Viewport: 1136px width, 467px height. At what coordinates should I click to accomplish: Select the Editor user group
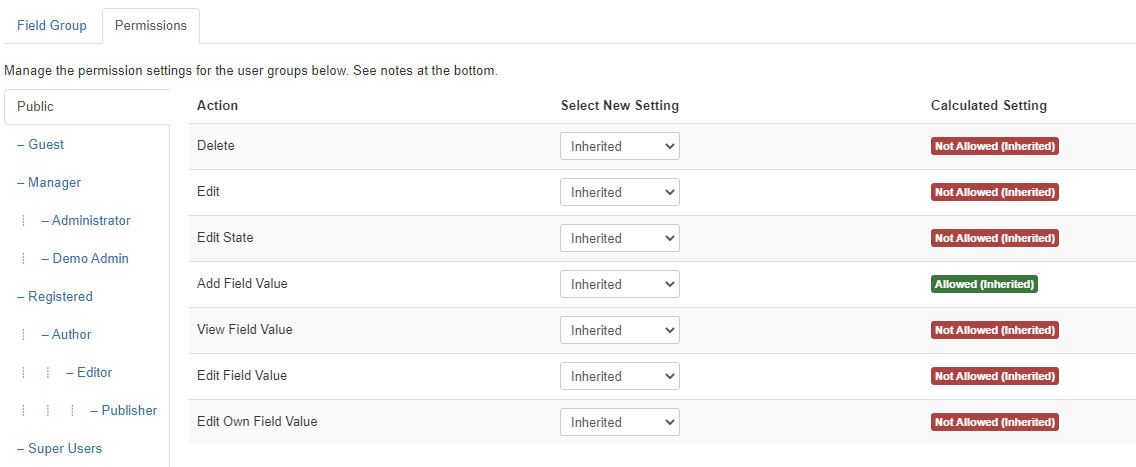[94, 372]
